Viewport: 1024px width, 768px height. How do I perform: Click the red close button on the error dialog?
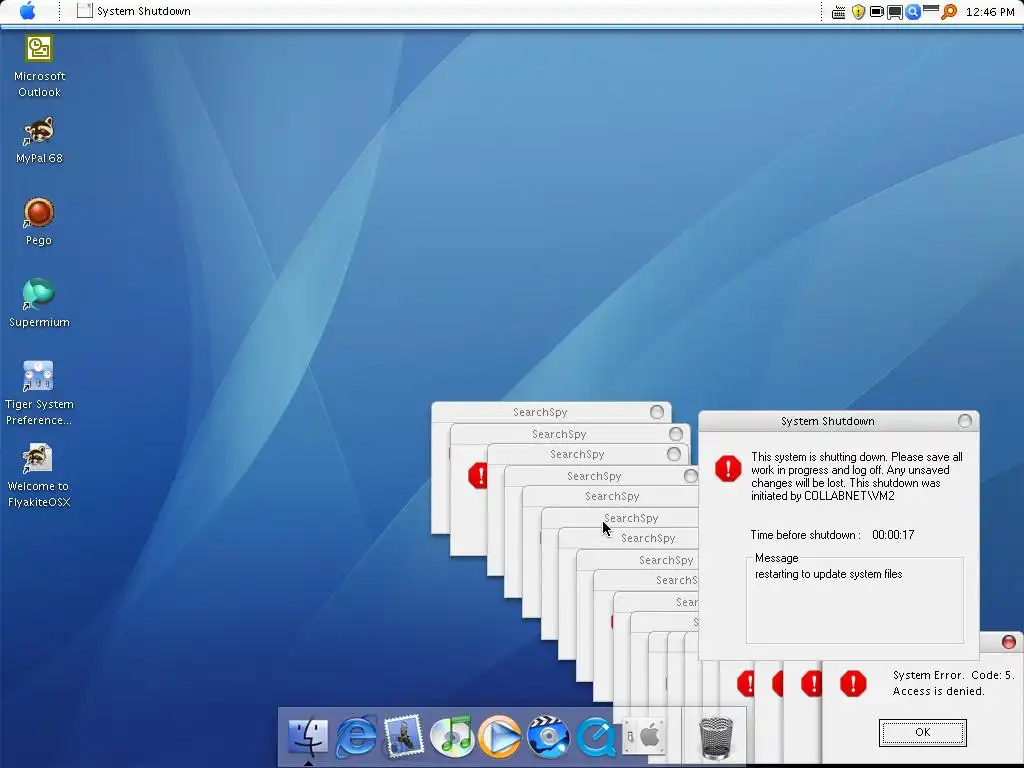pos(1008,642)
